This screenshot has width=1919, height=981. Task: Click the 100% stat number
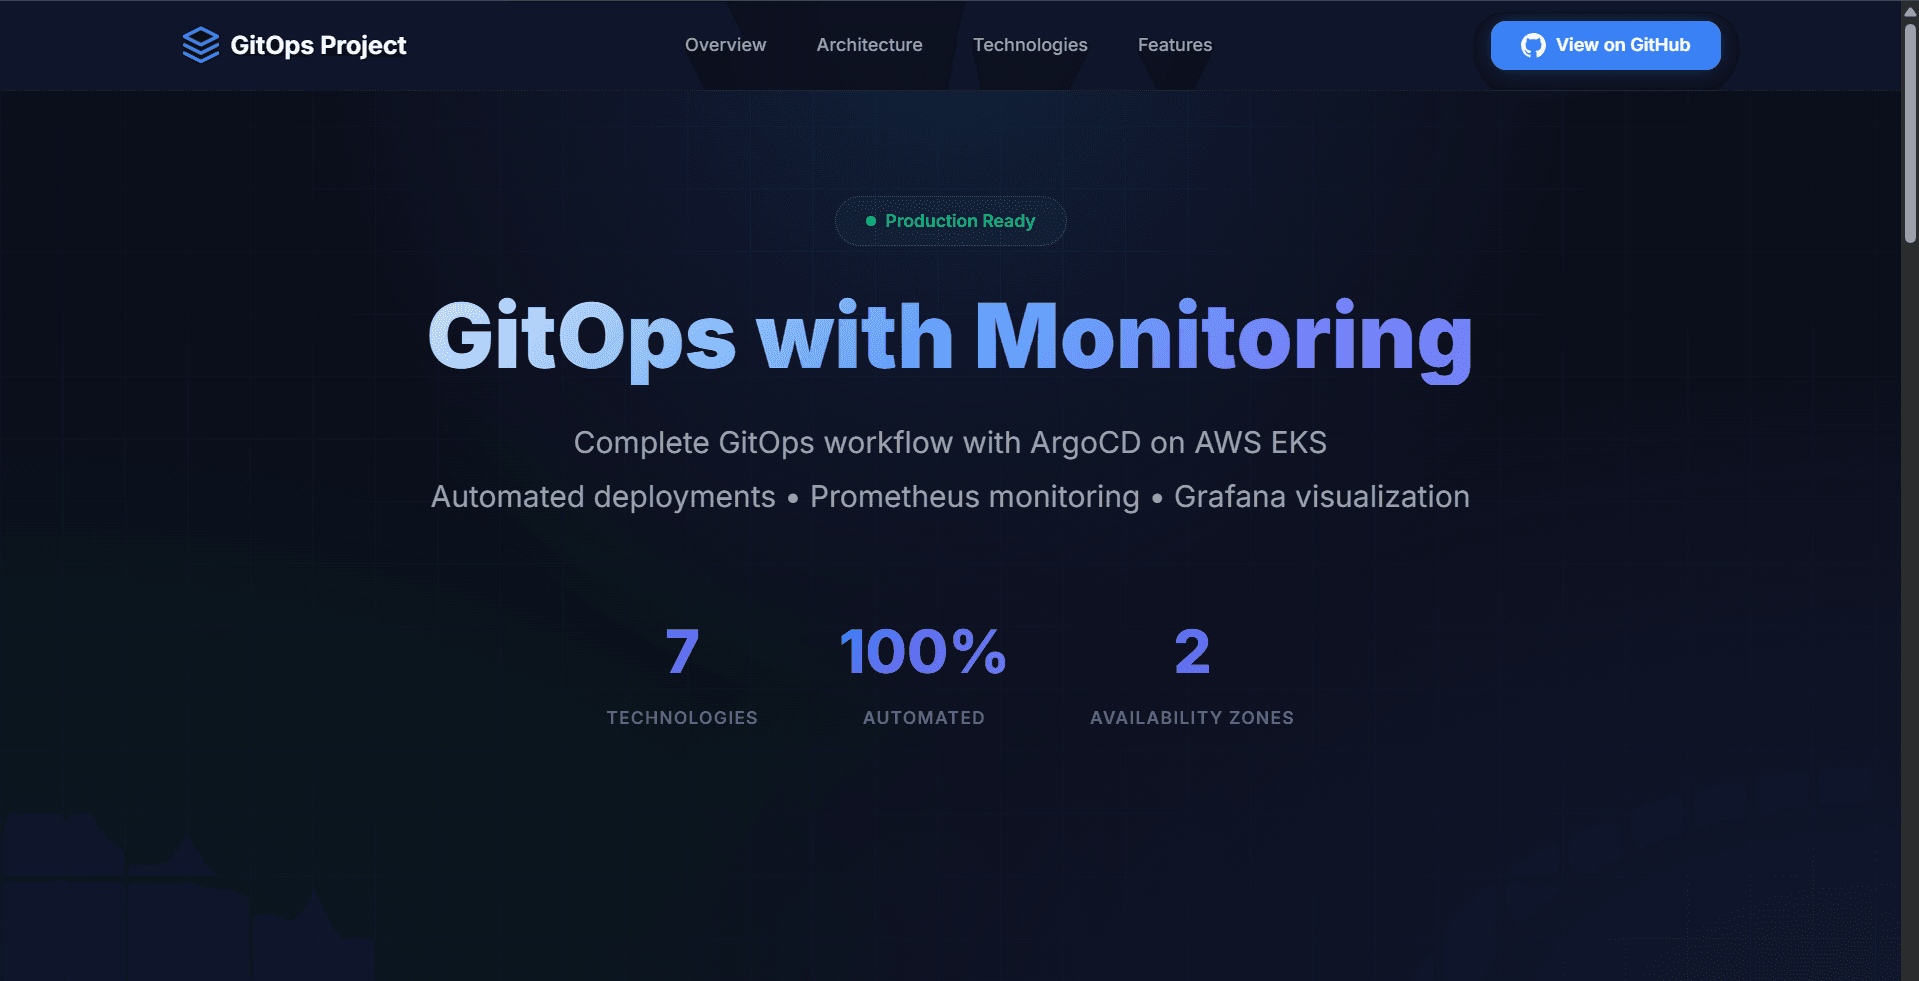[923, 652]
